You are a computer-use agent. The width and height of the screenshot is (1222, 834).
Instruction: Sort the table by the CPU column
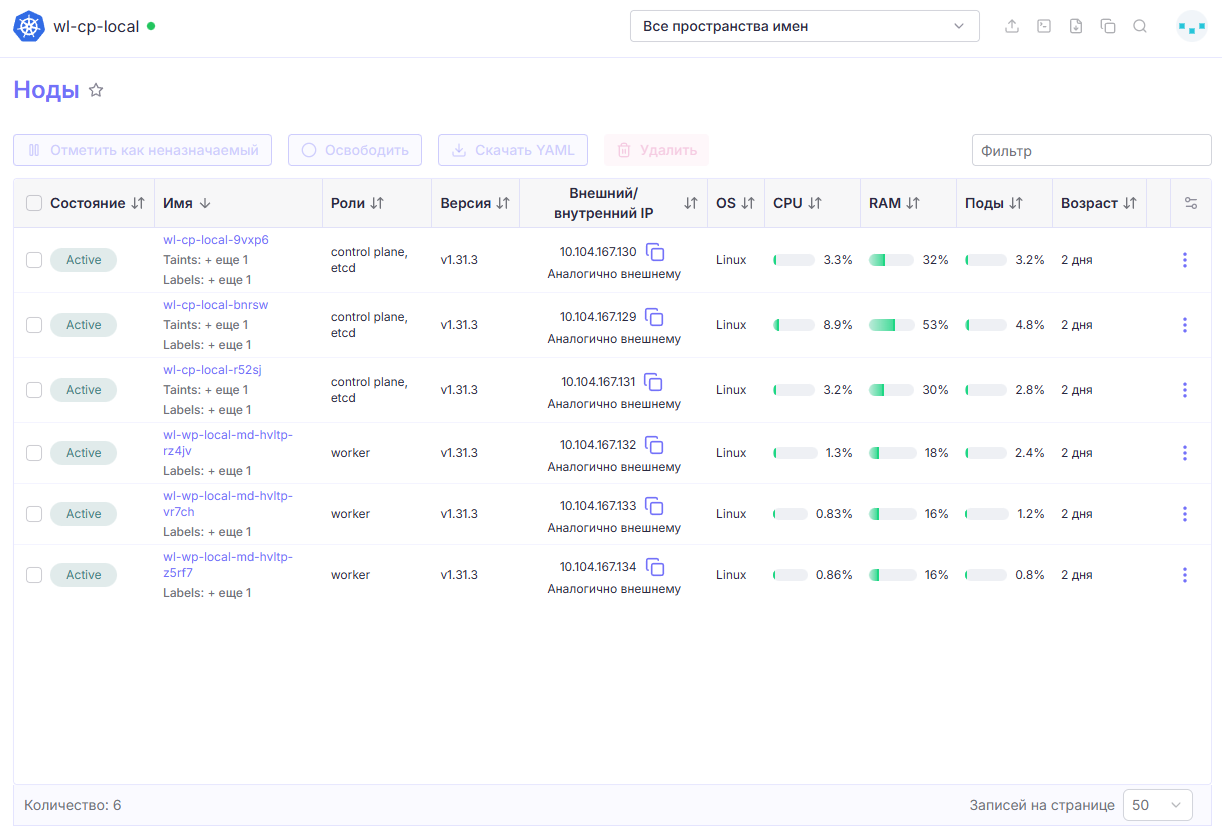pyautogui.click(x=797, y=203)
